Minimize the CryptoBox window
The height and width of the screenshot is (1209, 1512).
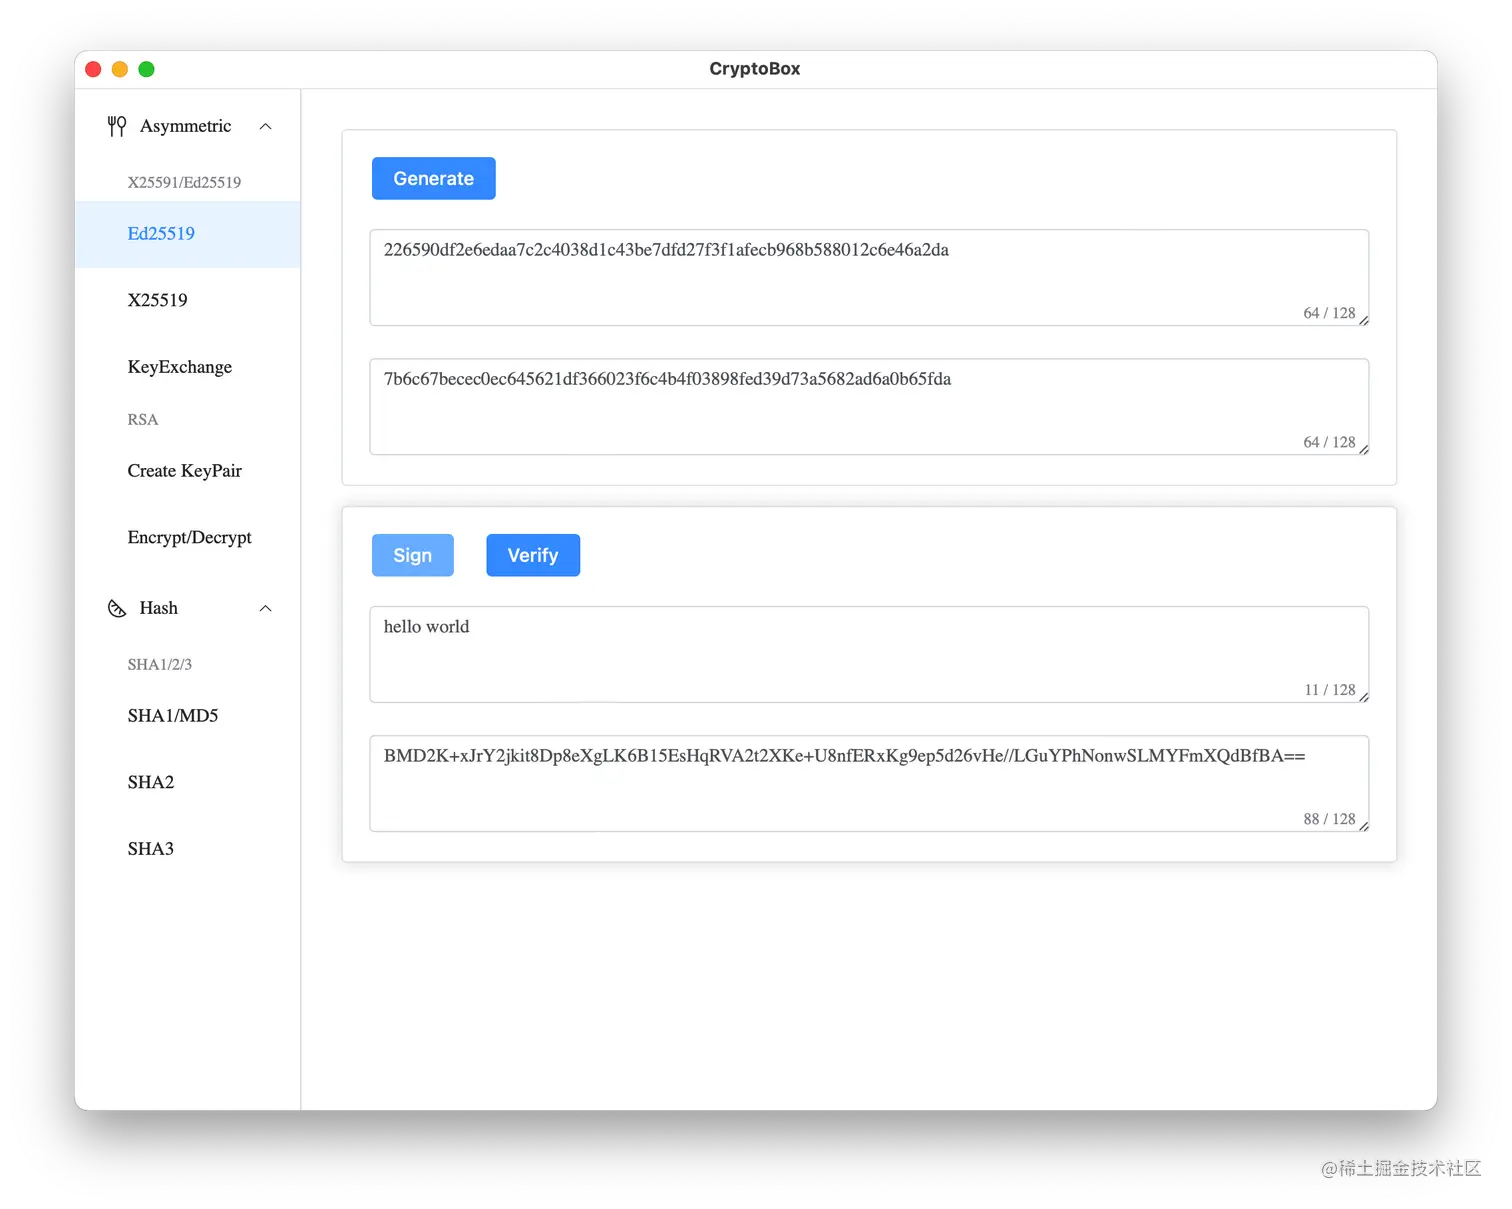point(120,69)
